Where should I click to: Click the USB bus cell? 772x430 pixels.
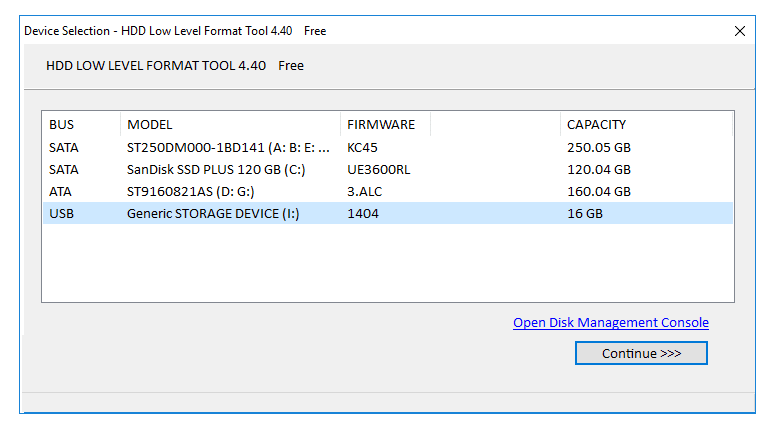[x=62, y=213]
